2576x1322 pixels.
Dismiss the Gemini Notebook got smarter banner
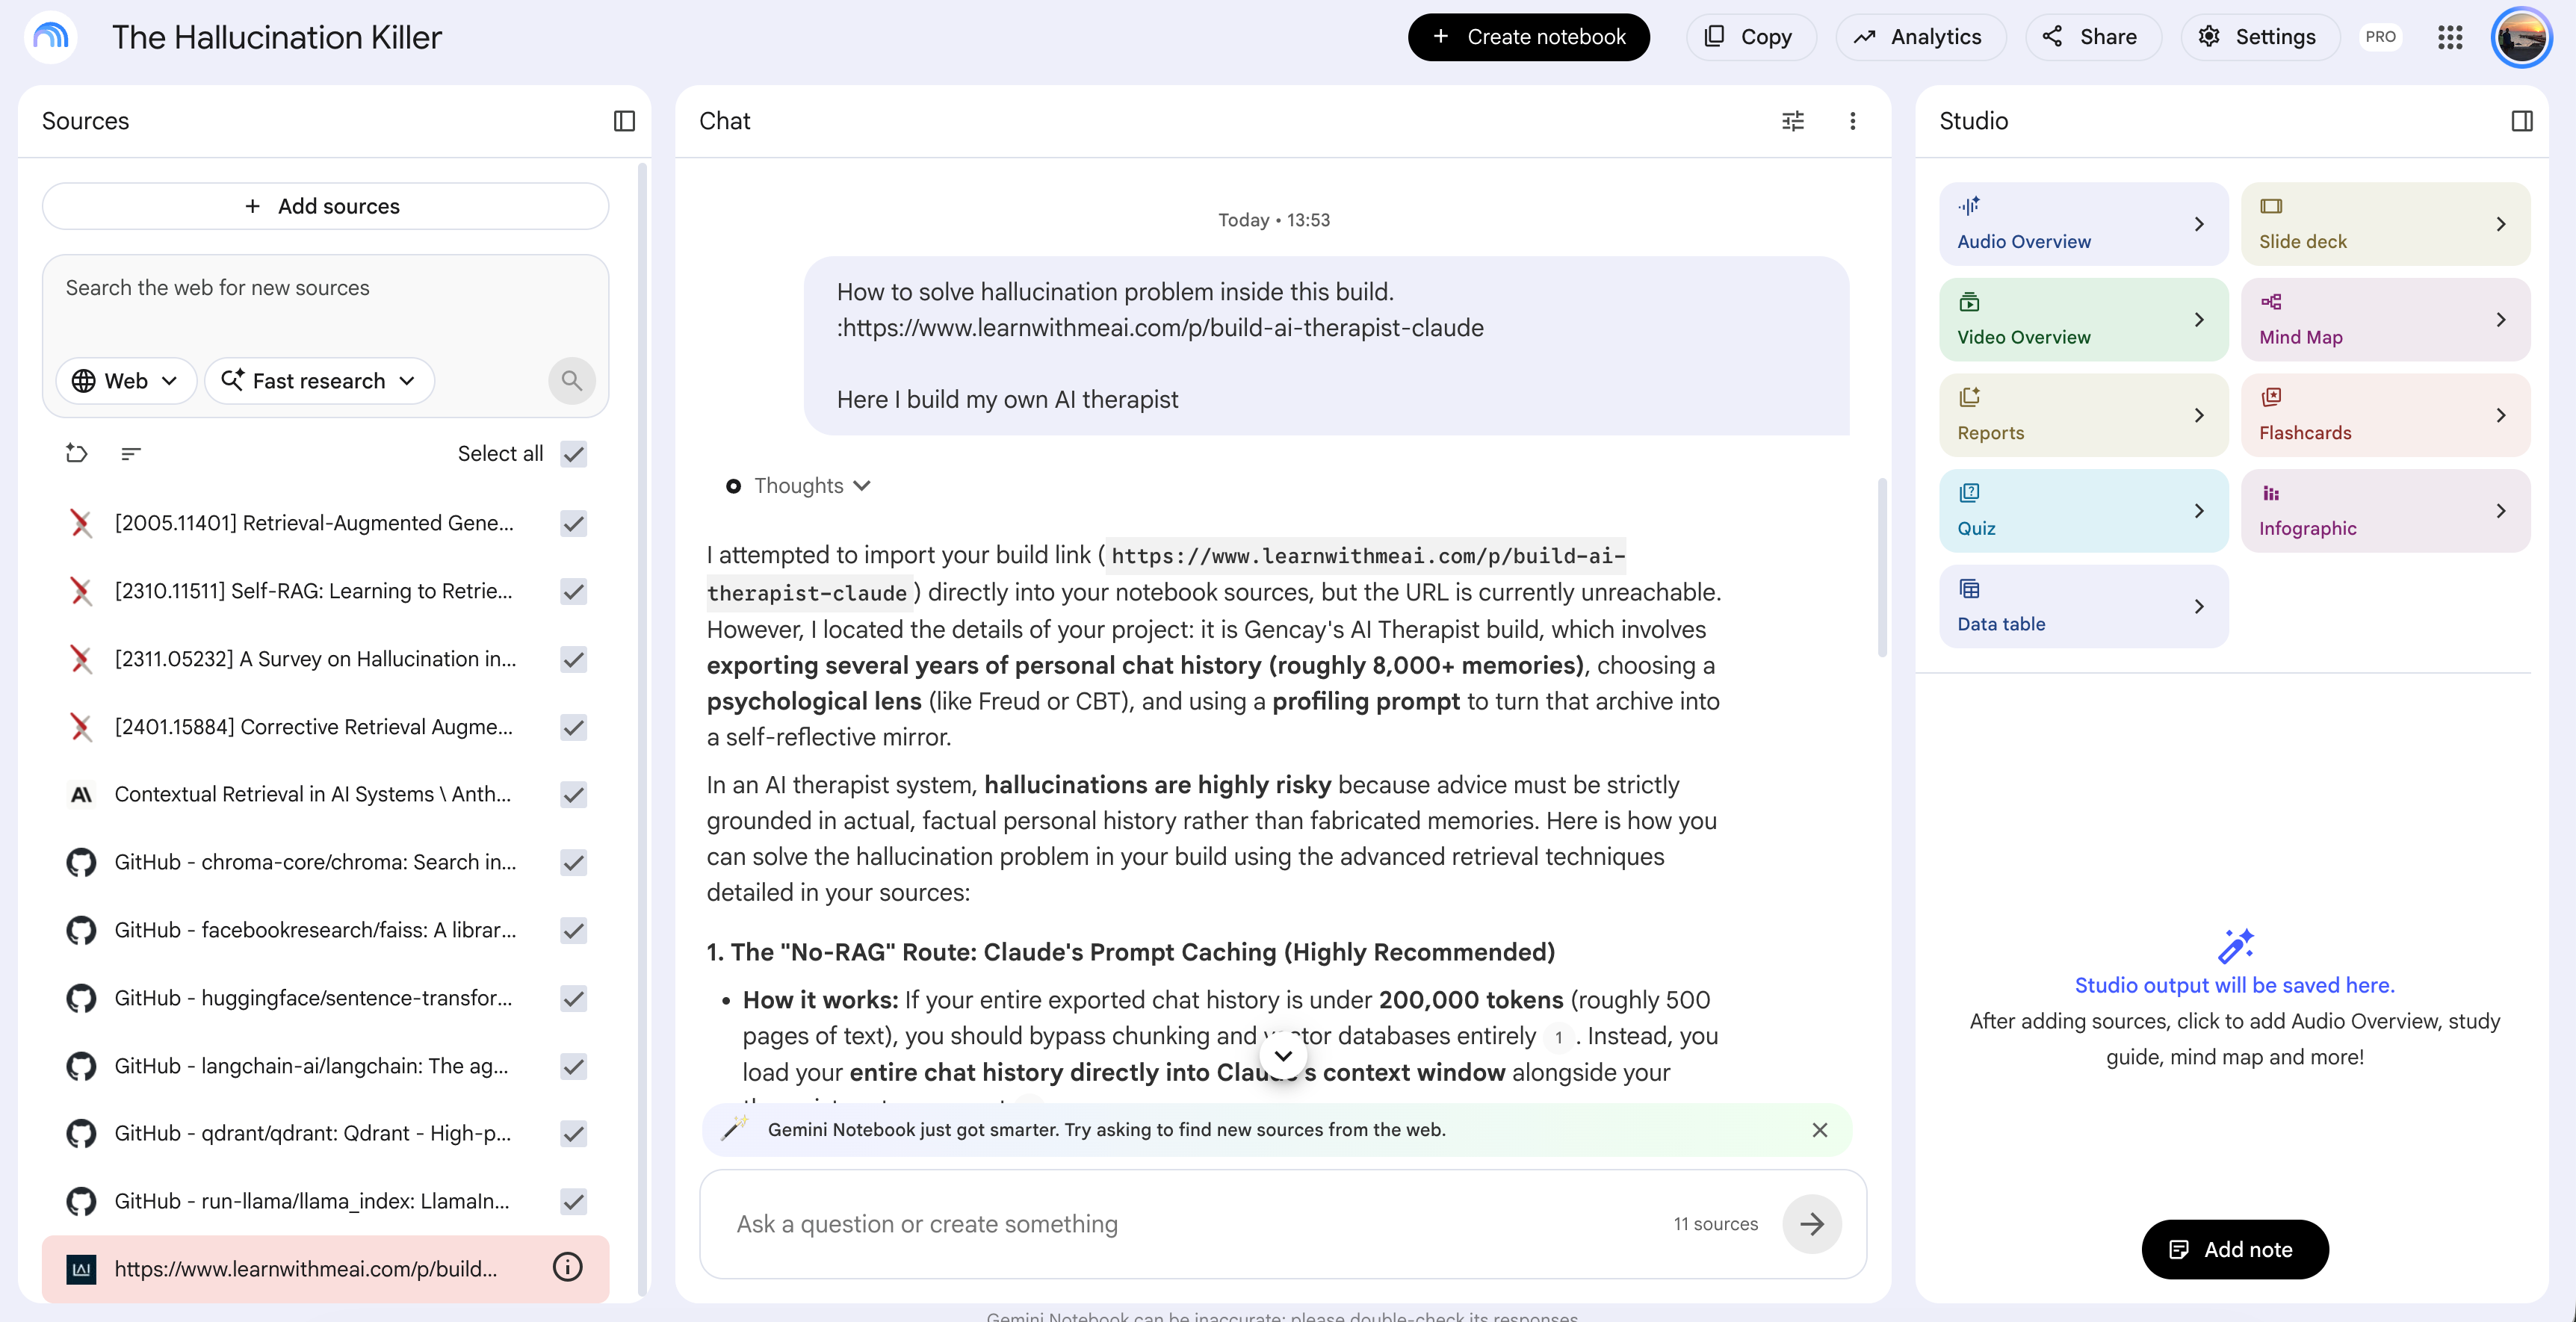click(1819, 1130)
